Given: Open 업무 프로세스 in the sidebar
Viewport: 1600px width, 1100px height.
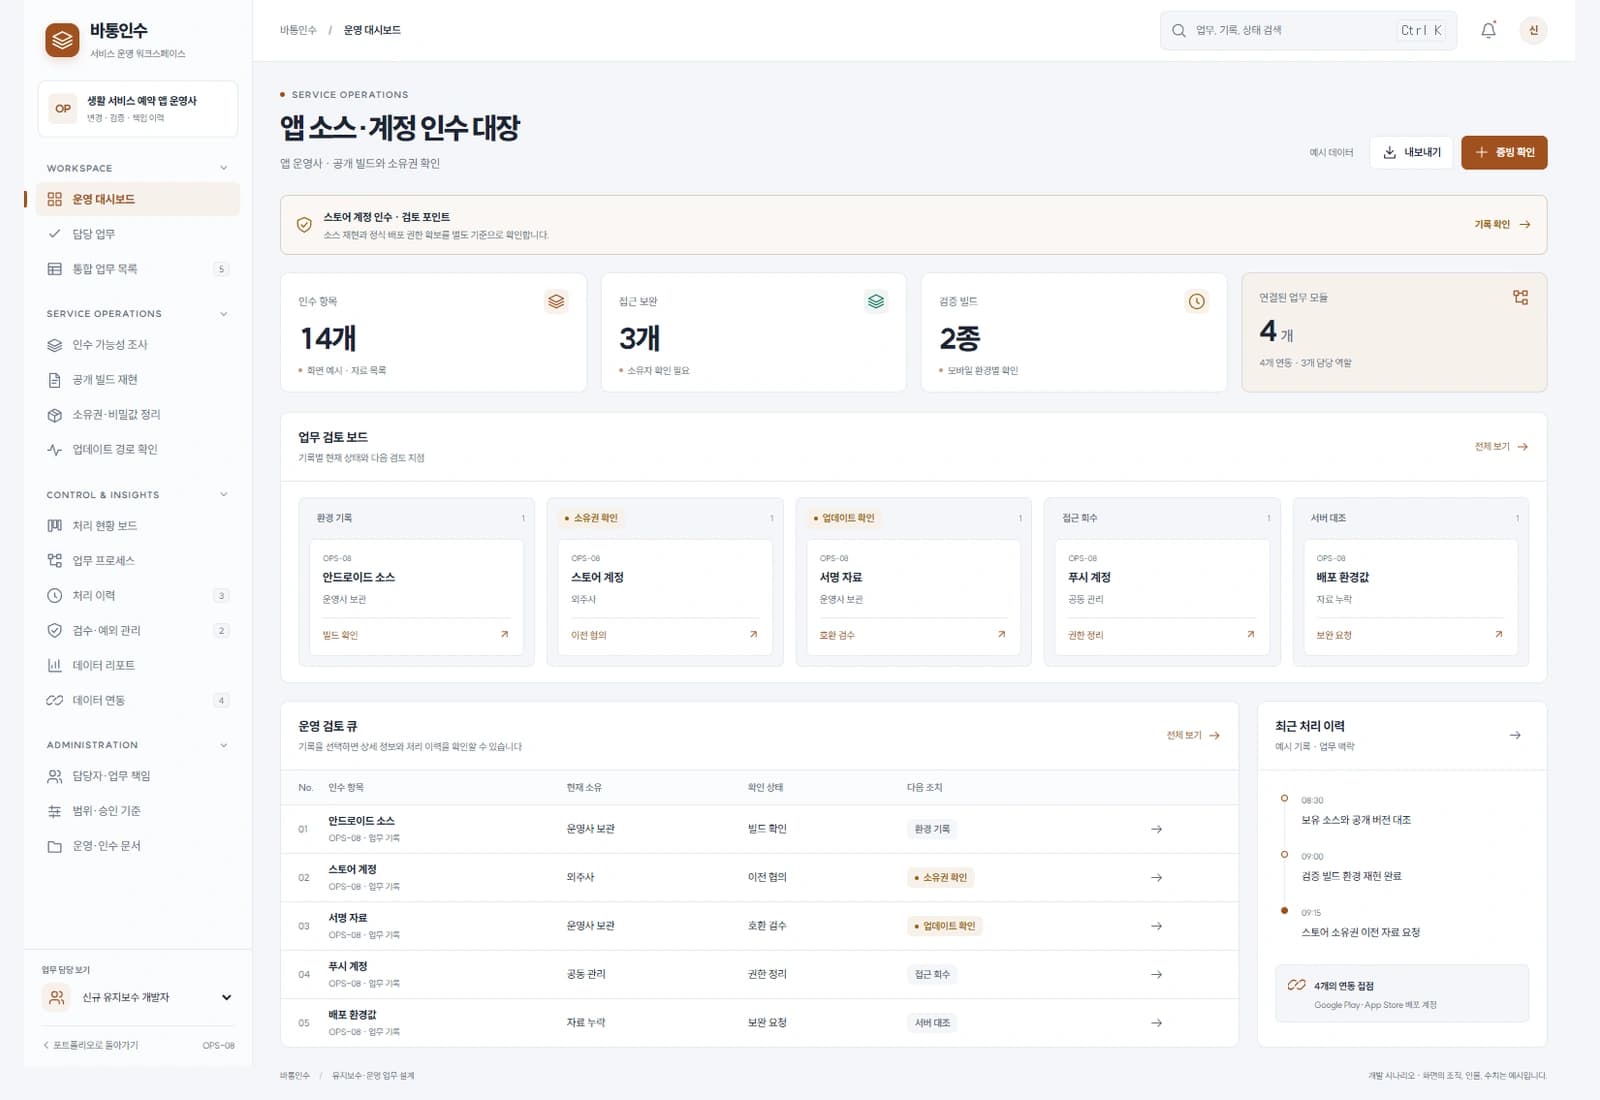Looking at the screenshot, I should [138, 561].
